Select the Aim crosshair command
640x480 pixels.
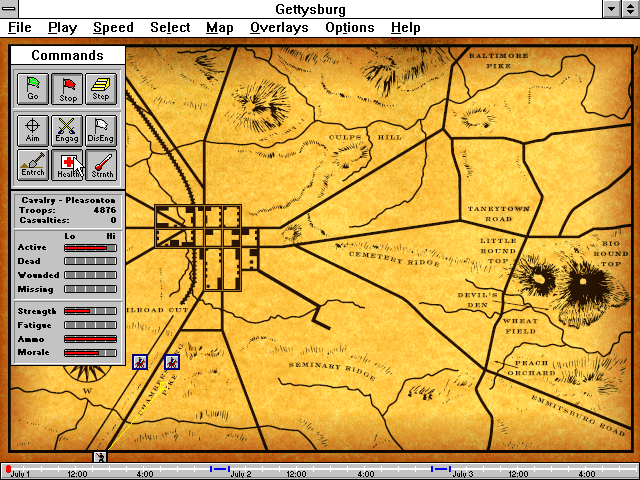click(x=33, y=130)
